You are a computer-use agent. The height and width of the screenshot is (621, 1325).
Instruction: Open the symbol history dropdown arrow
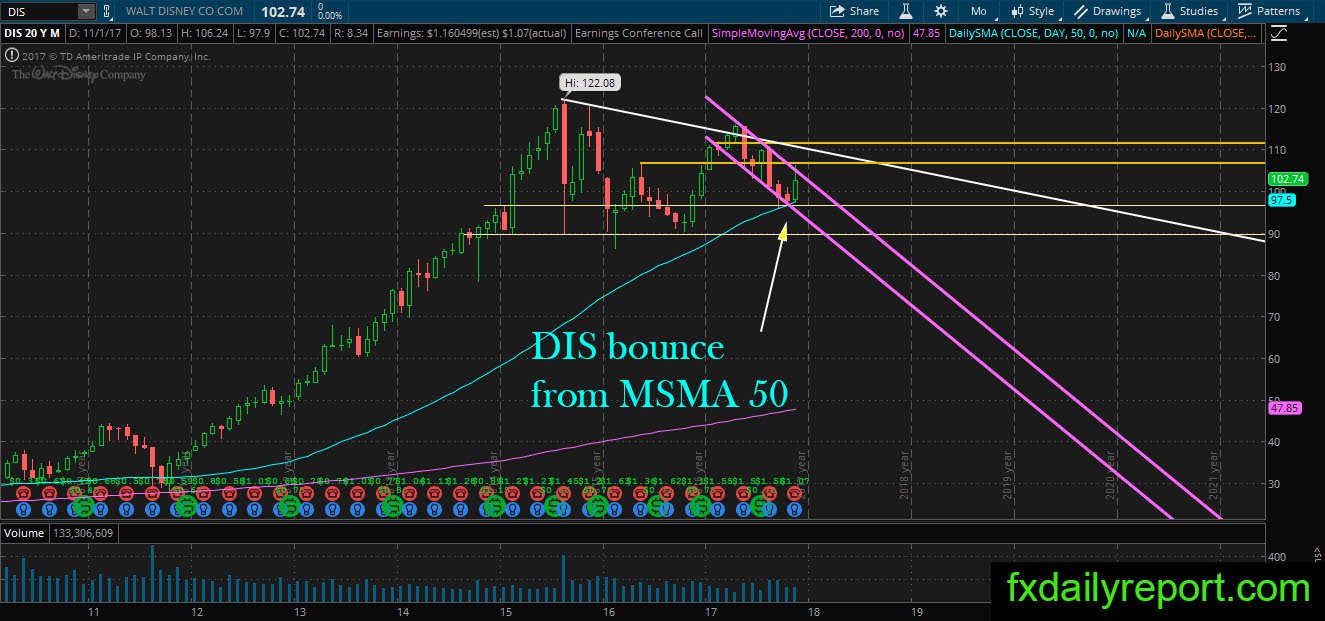tap(86, 11)
